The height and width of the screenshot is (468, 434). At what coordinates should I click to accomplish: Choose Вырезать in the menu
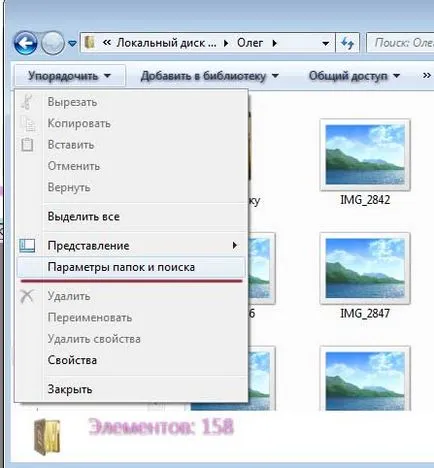pos(132,102)
